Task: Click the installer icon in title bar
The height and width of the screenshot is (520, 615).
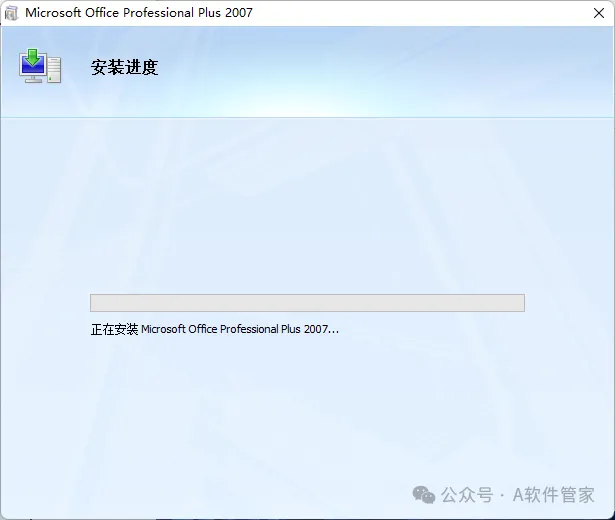Action: point(11,13)
